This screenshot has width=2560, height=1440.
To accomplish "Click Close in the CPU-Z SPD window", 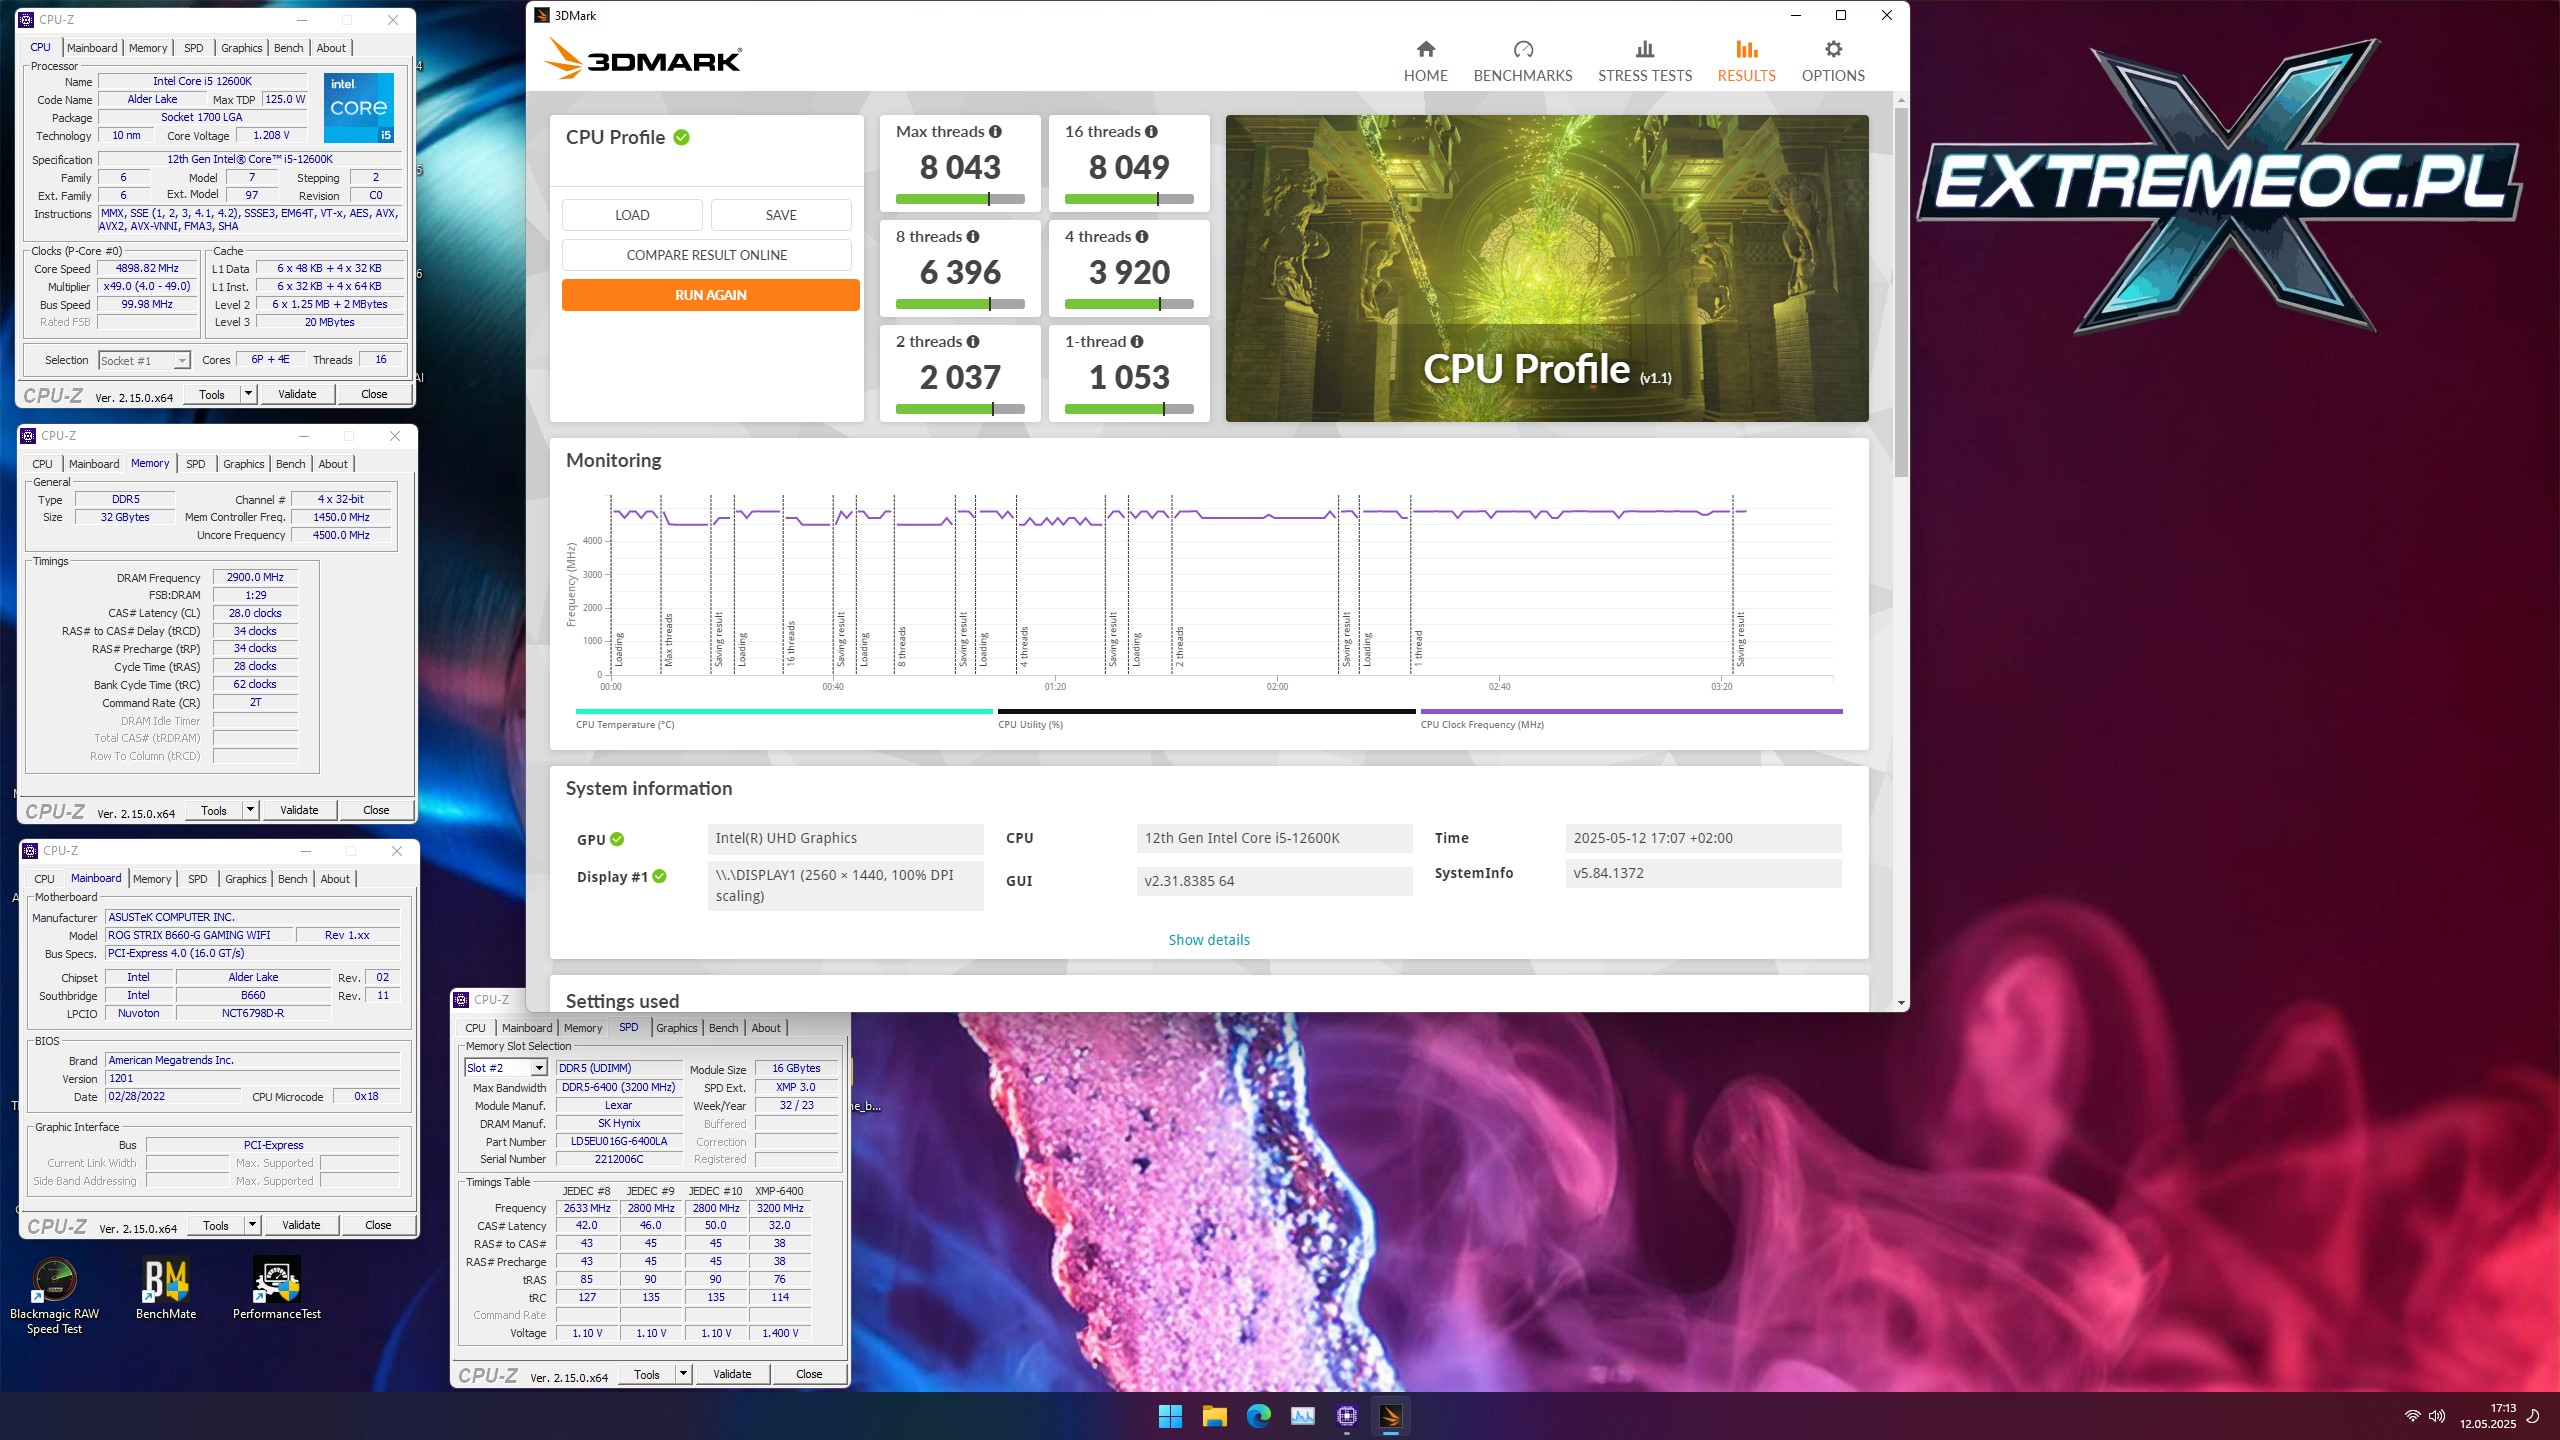I will 809,1374.
